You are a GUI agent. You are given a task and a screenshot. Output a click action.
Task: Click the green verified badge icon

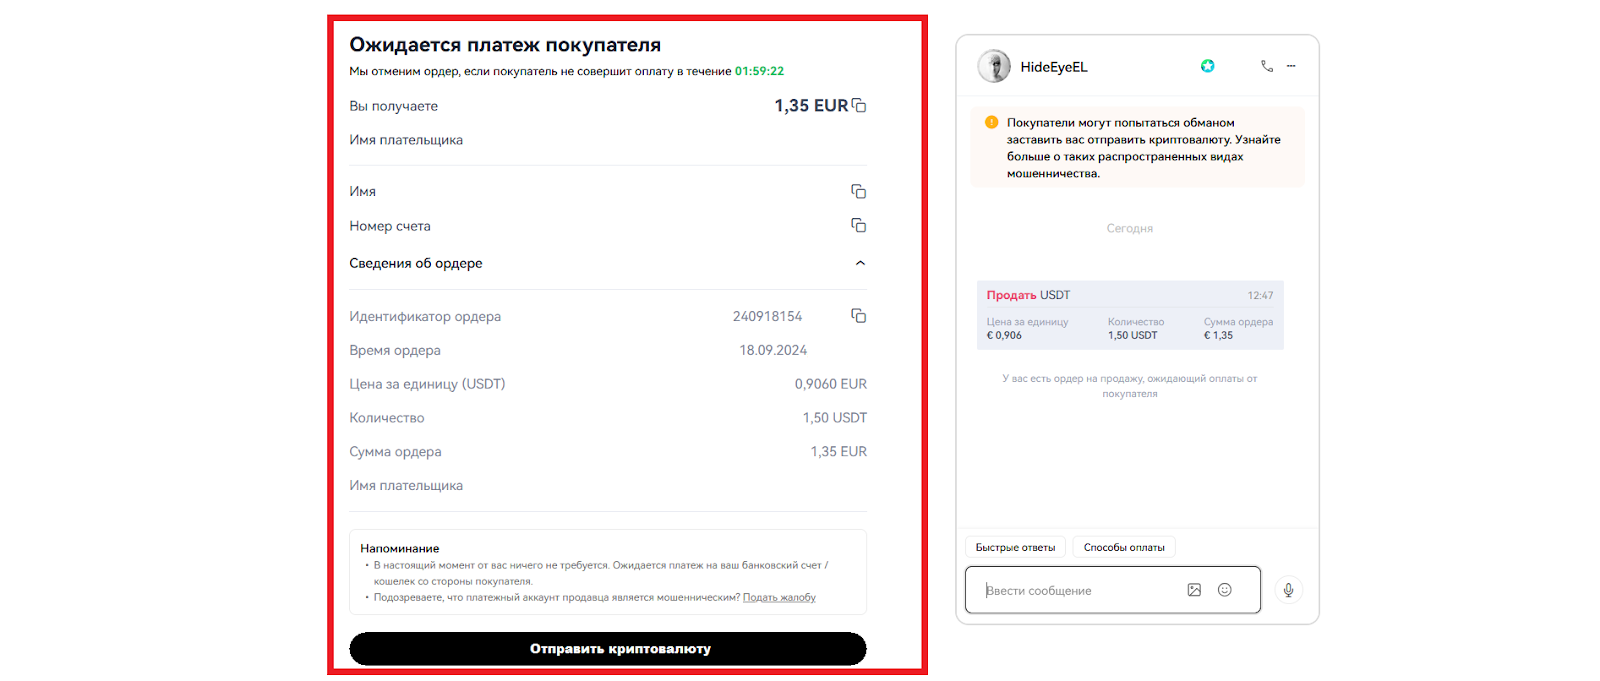[x=1208, y=66]
